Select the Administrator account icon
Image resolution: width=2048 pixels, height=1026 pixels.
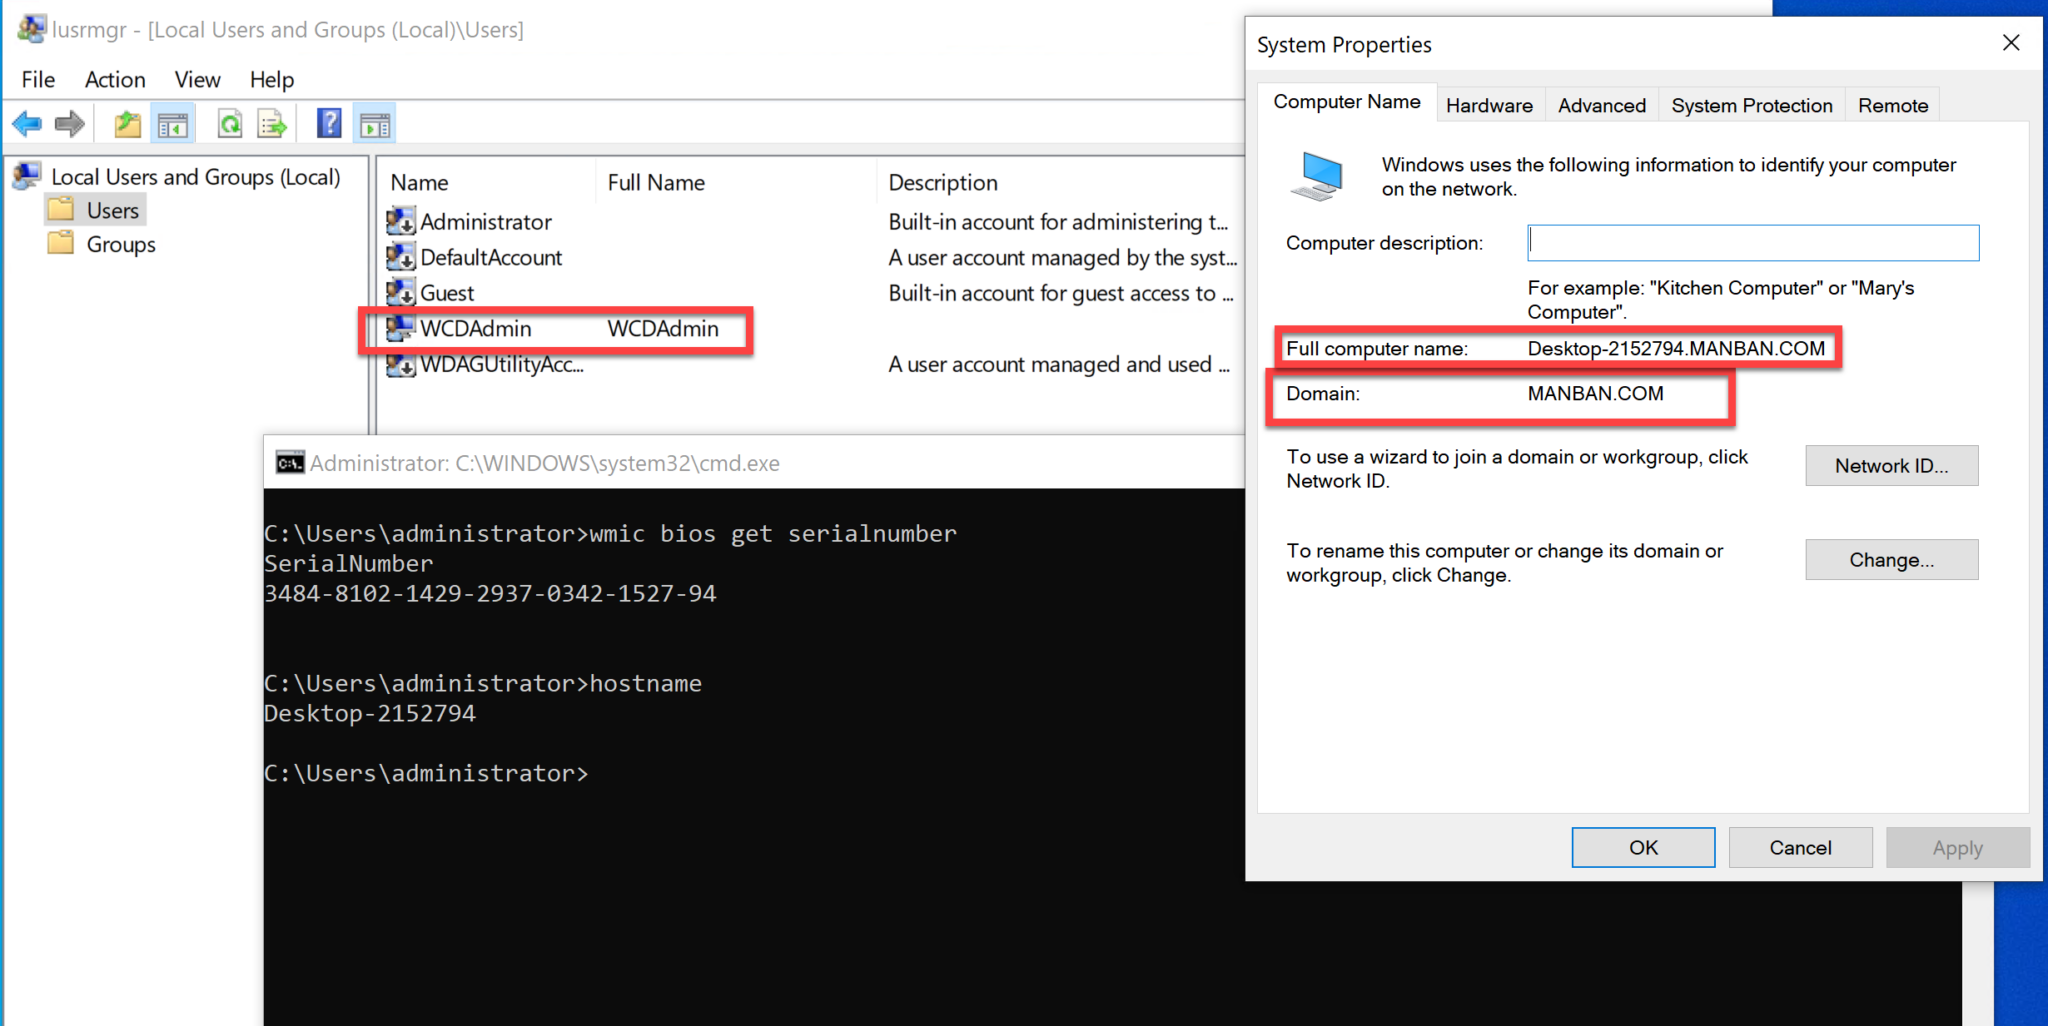pyautogui.click(x=400, y=221)
